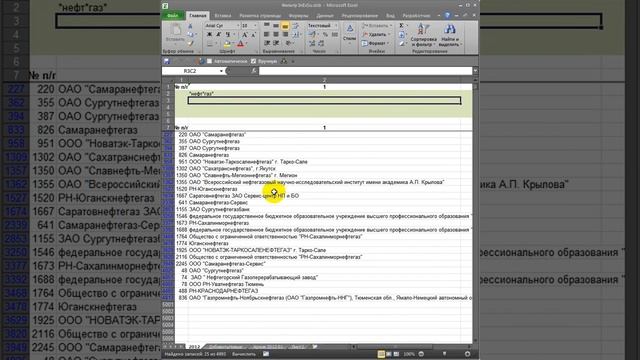Screen dimensions: 640x360
Task: Switch to Page Layout view
Action: pos(389,354)
